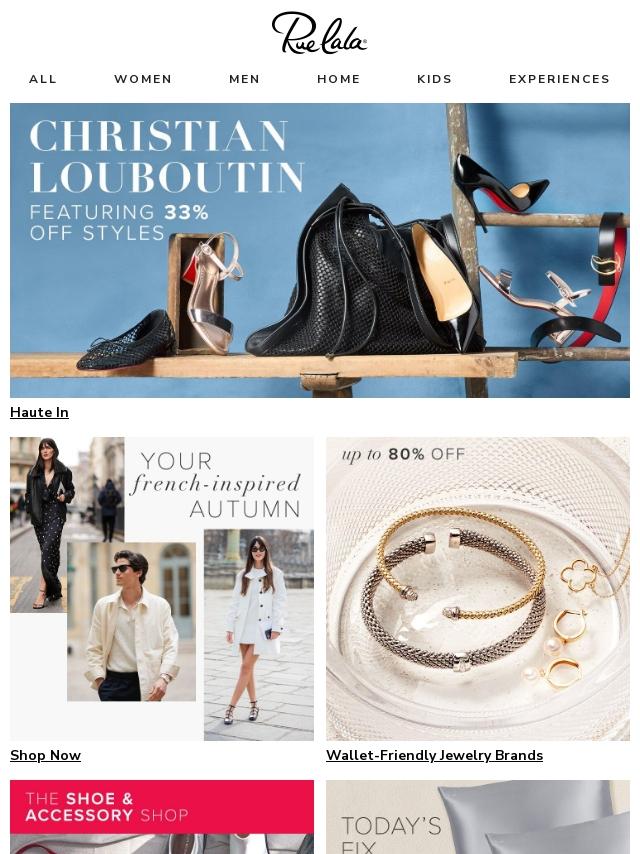Screen dimensions: 640x854
Task: Select the WOMEN menu item
Action: 143,79
